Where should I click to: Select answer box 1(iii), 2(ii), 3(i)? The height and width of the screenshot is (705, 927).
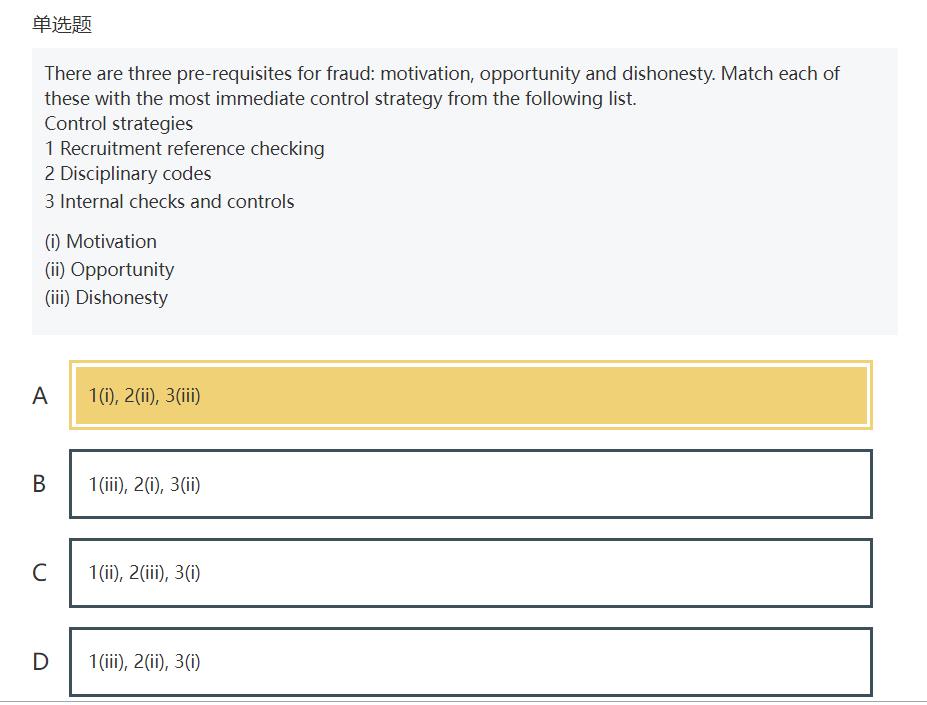[470, 661]
